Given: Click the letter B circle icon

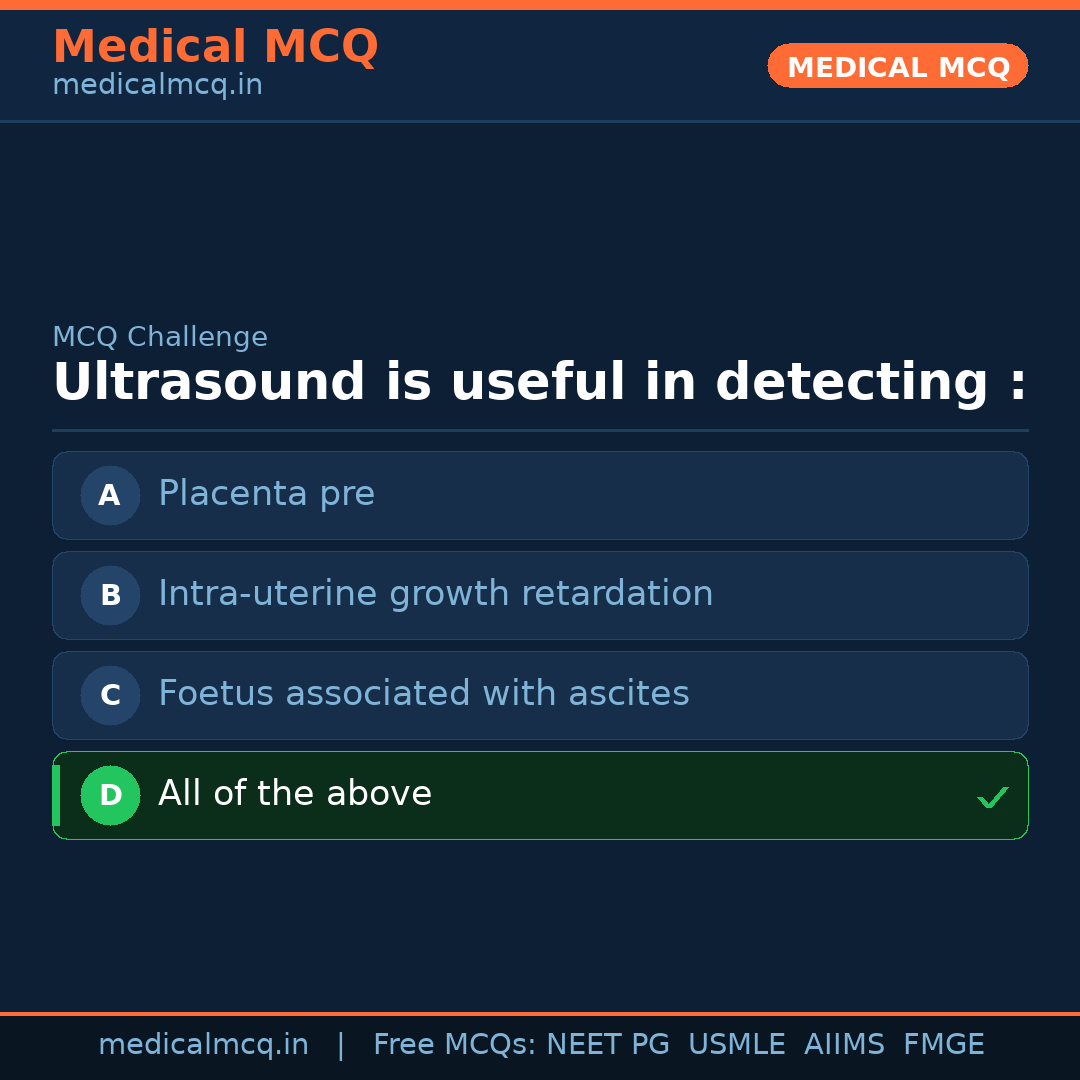Looking at the screenshot, I should click(110, 595).
